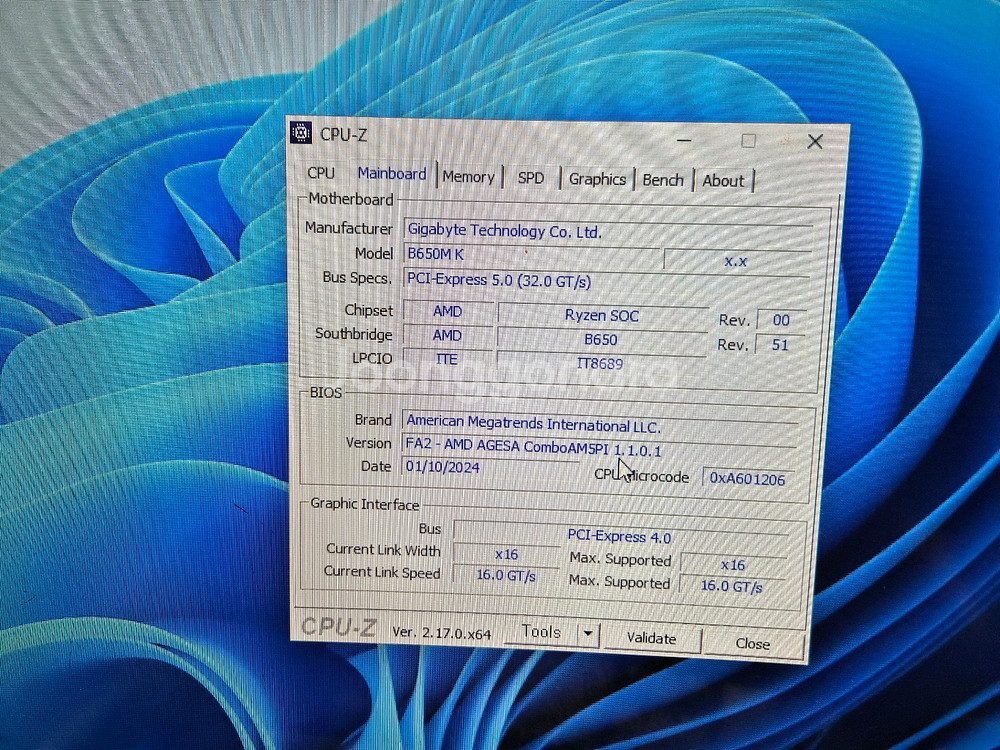Open the About tab
The height and width of the screenshot is (750, 1000).
pyautogui.click(x=723, y=181)
